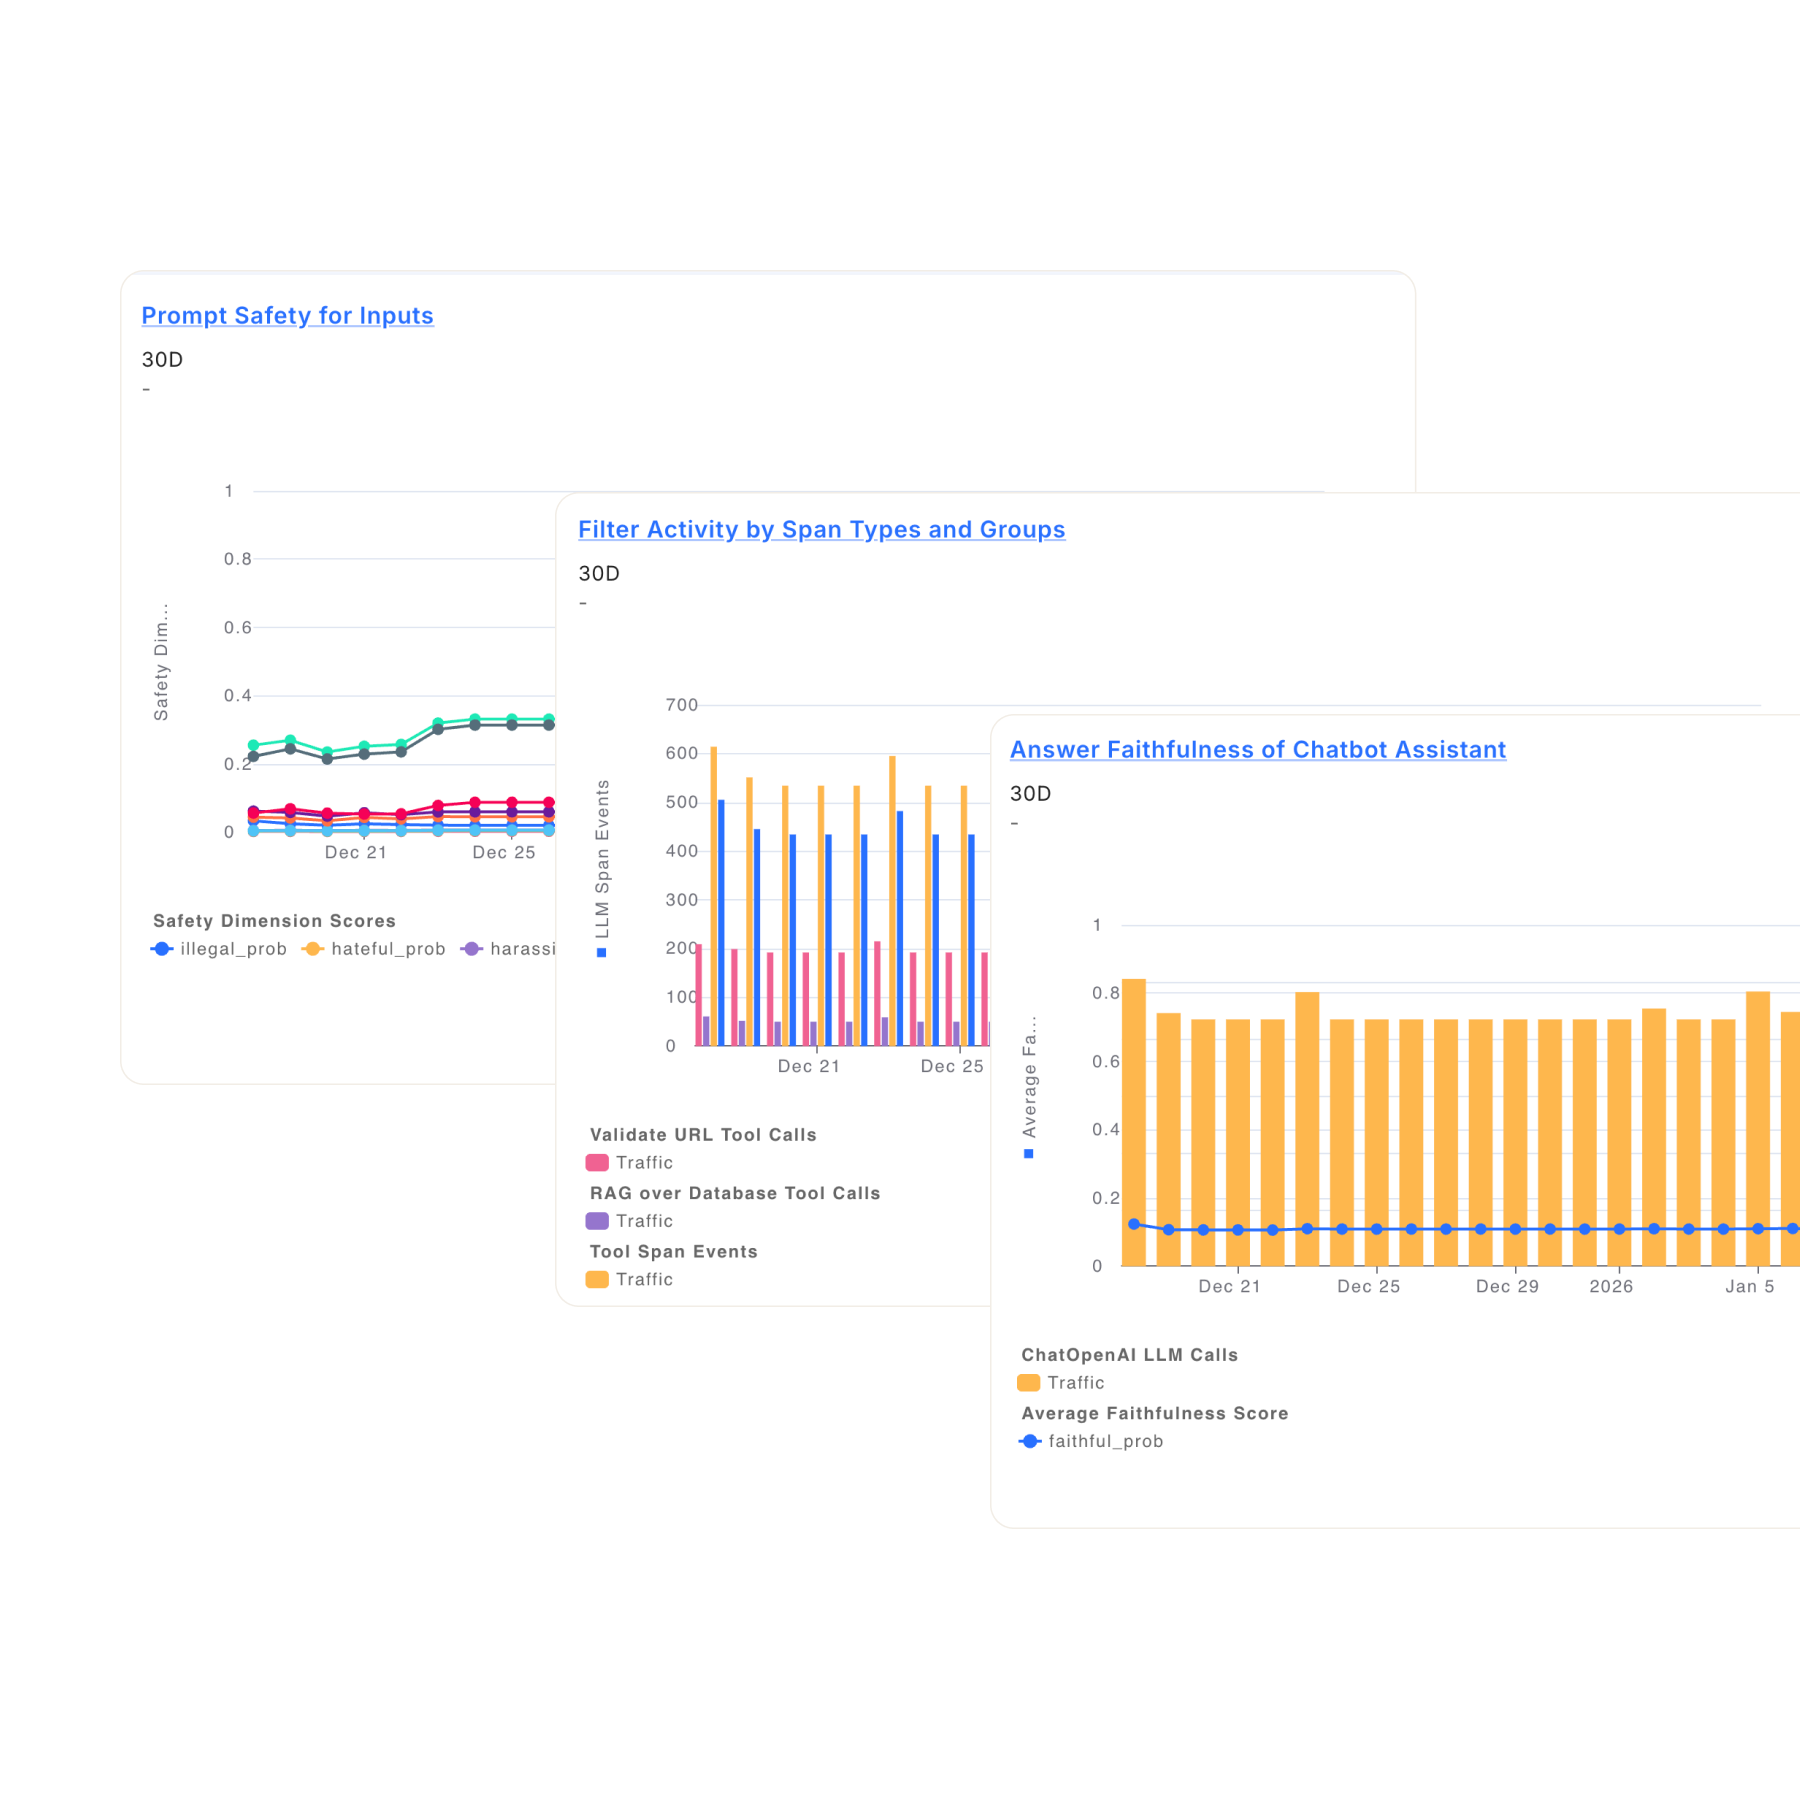Click 30D label in Filter Activity card
The width and height of the screenshot is (1800, 1800).
click(599, 574)
